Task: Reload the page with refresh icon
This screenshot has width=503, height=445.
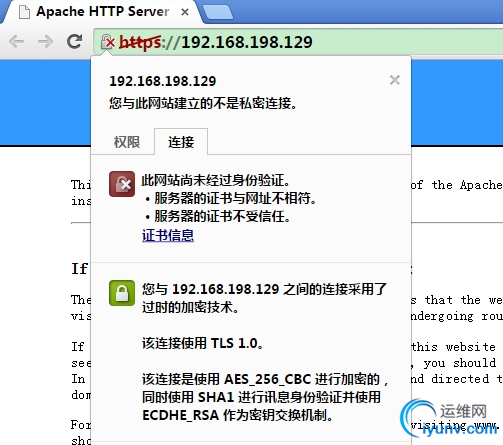Action: (75, 42)
